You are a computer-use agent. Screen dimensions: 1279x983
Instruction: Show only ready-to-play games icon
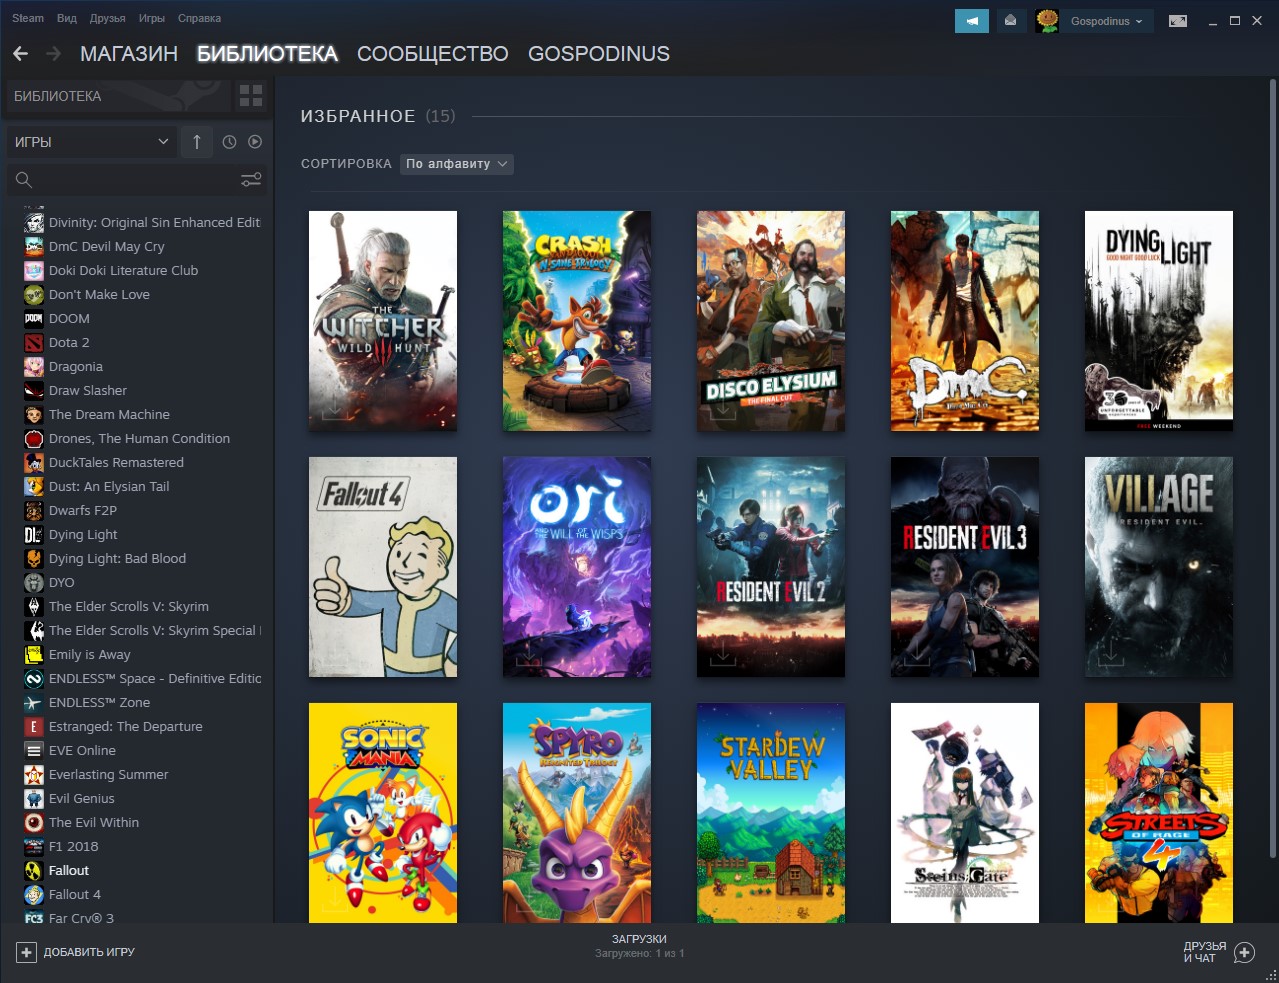pos(255,142)
